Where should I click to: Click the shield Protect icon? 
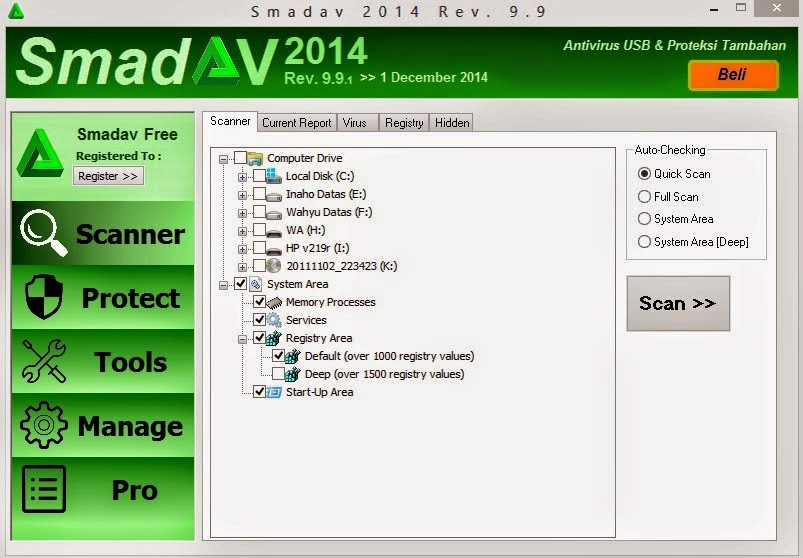tap(44, 297)
